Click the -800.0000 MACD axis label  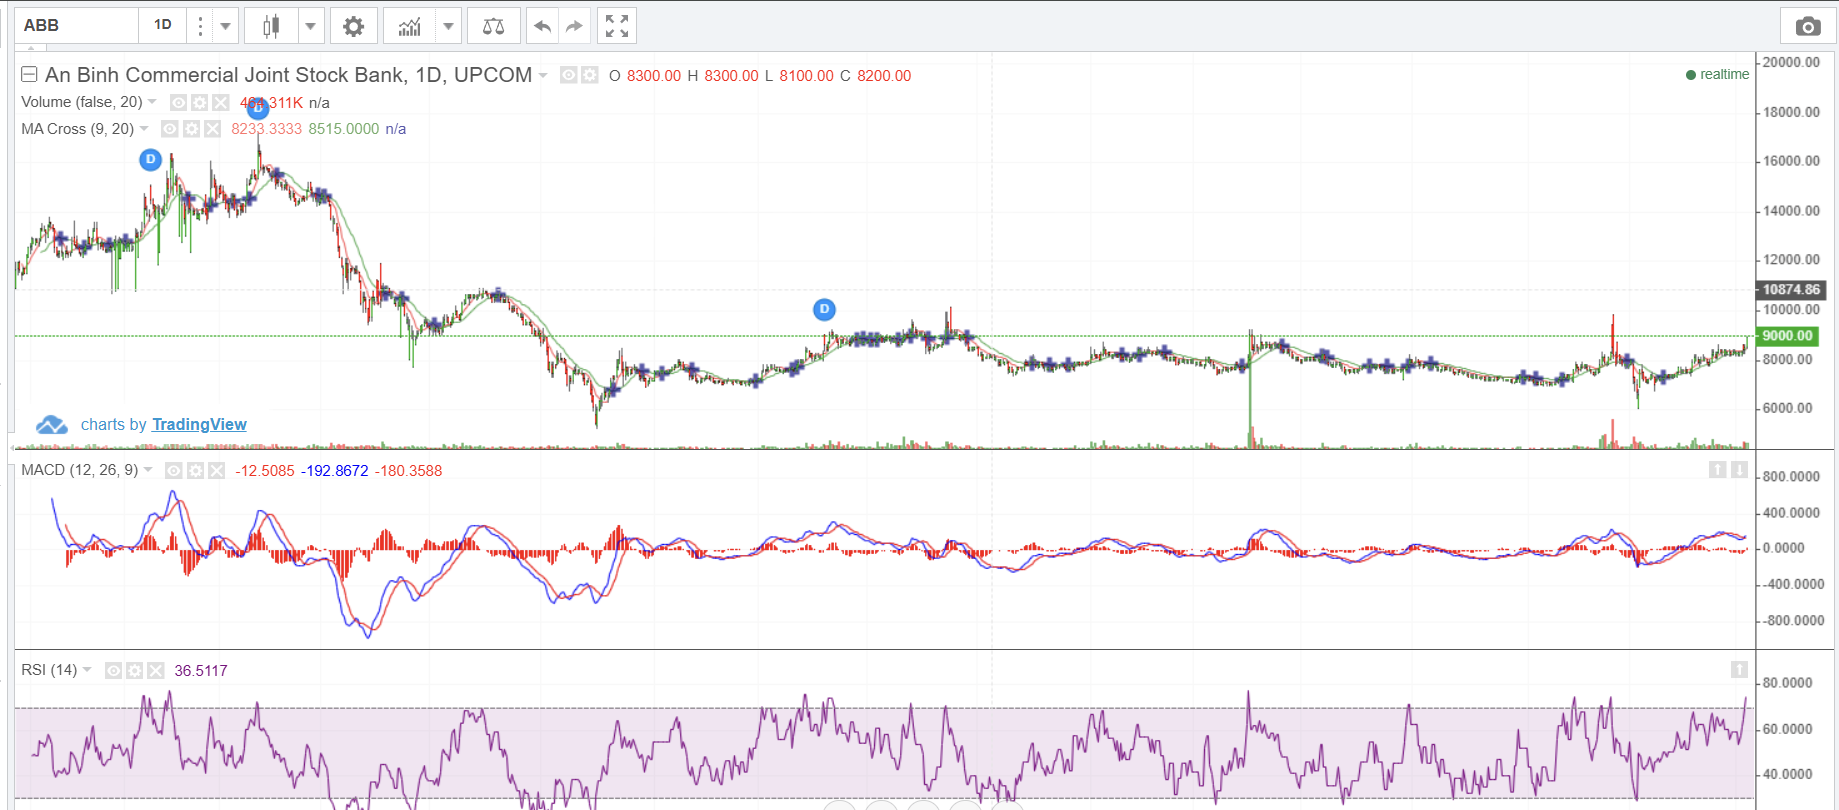tap(1791, 621)
